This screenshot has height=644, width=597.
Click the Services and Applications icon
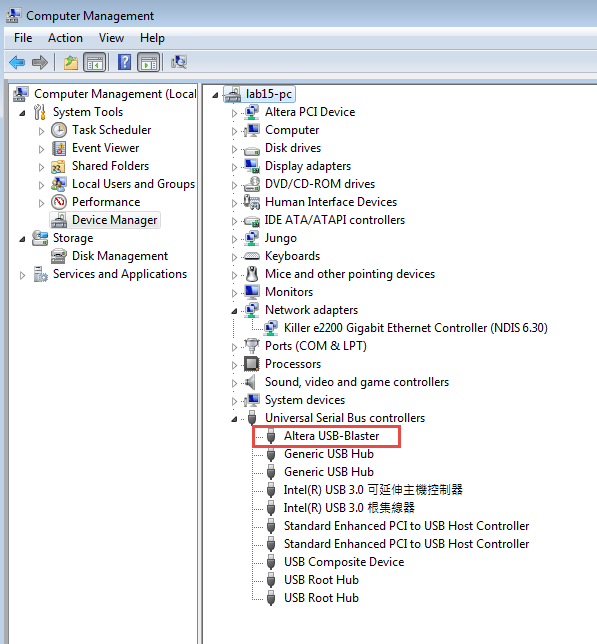pyautogui.click(x=40, y=274)
